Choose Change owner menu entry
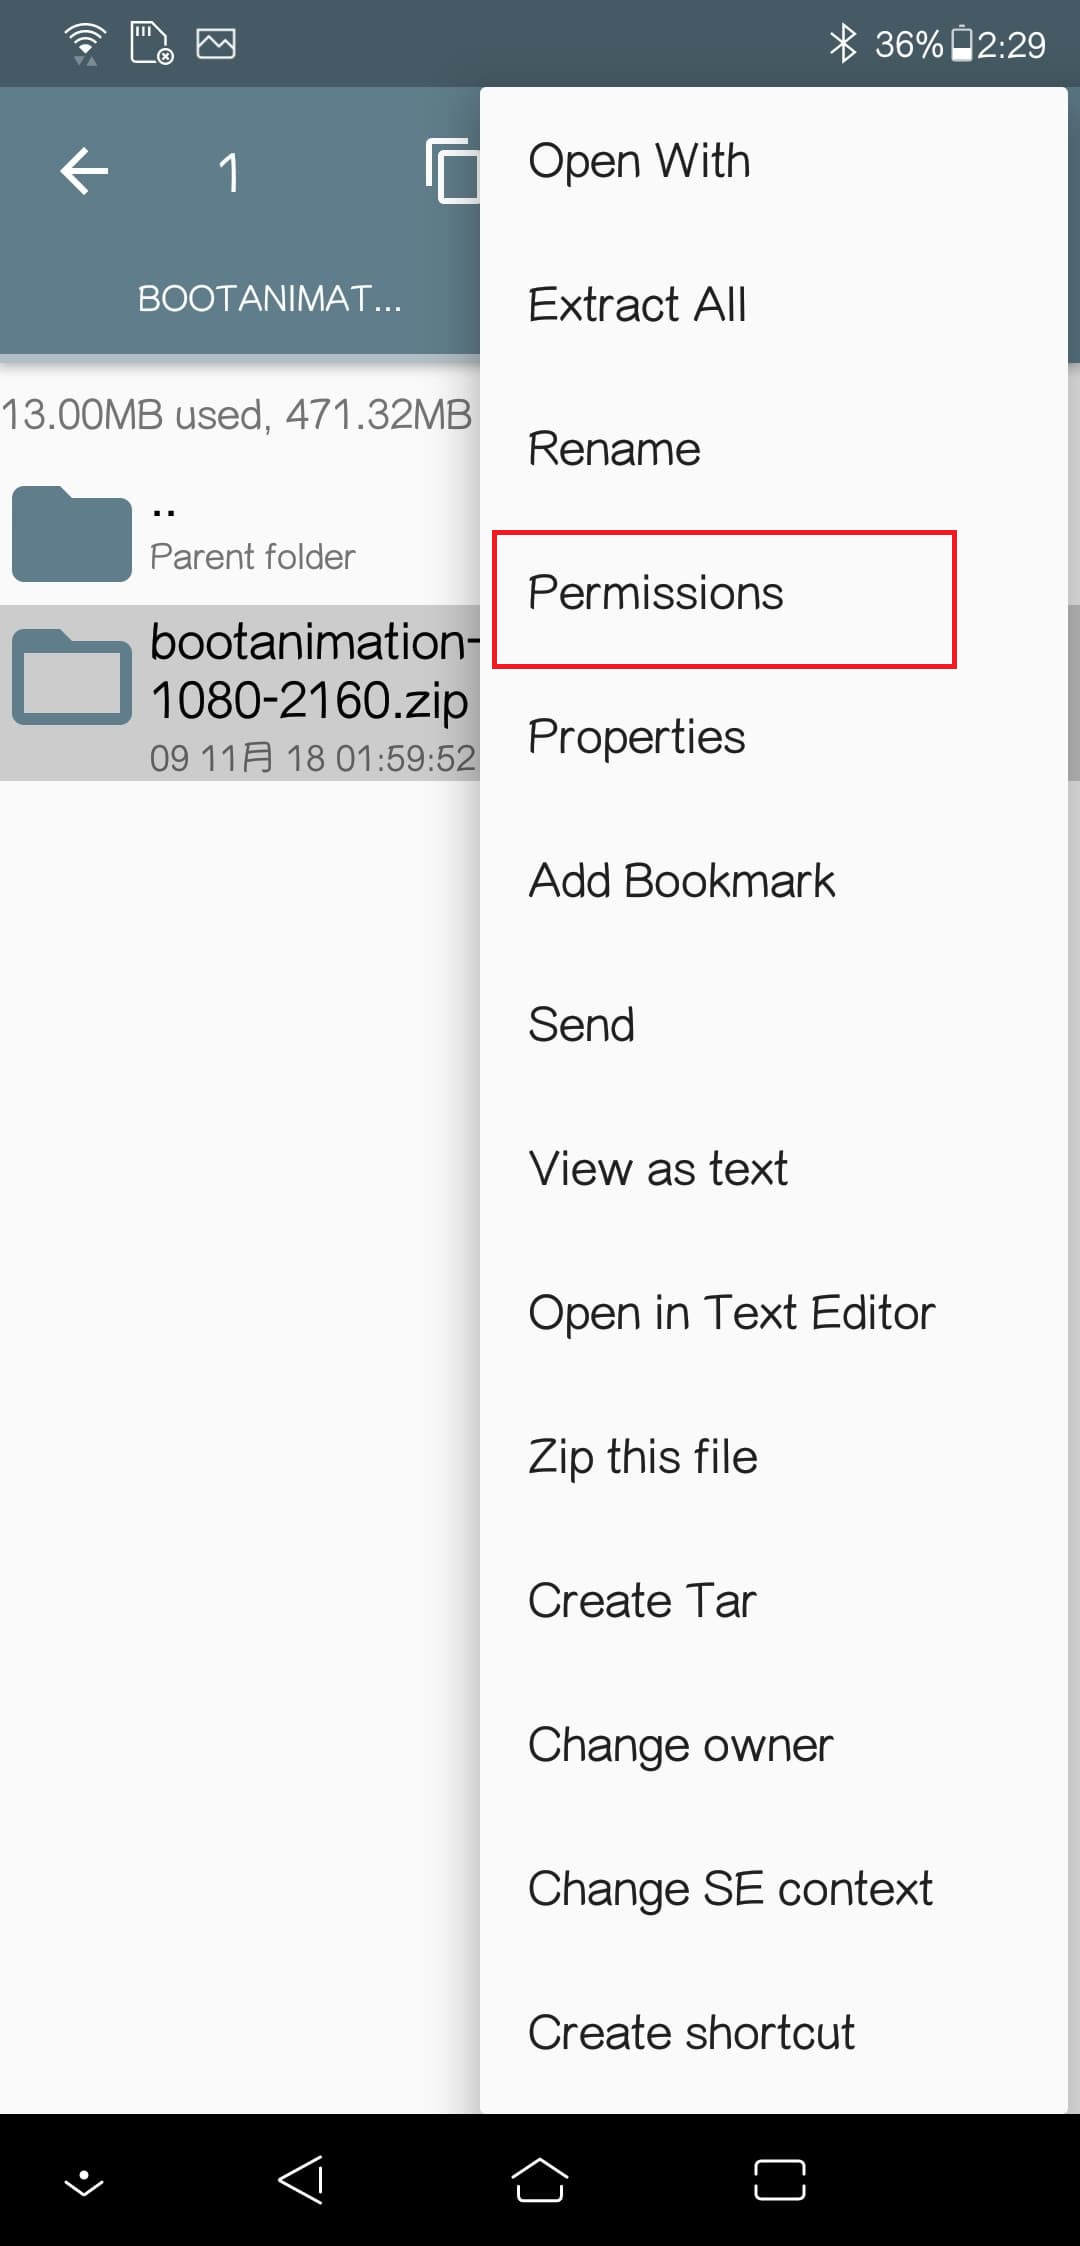 point(774,1745)
